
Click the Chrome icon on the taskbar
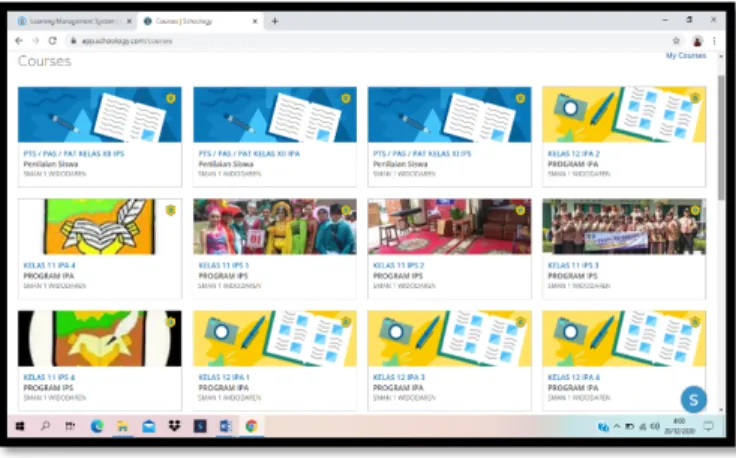pos(251,426)
